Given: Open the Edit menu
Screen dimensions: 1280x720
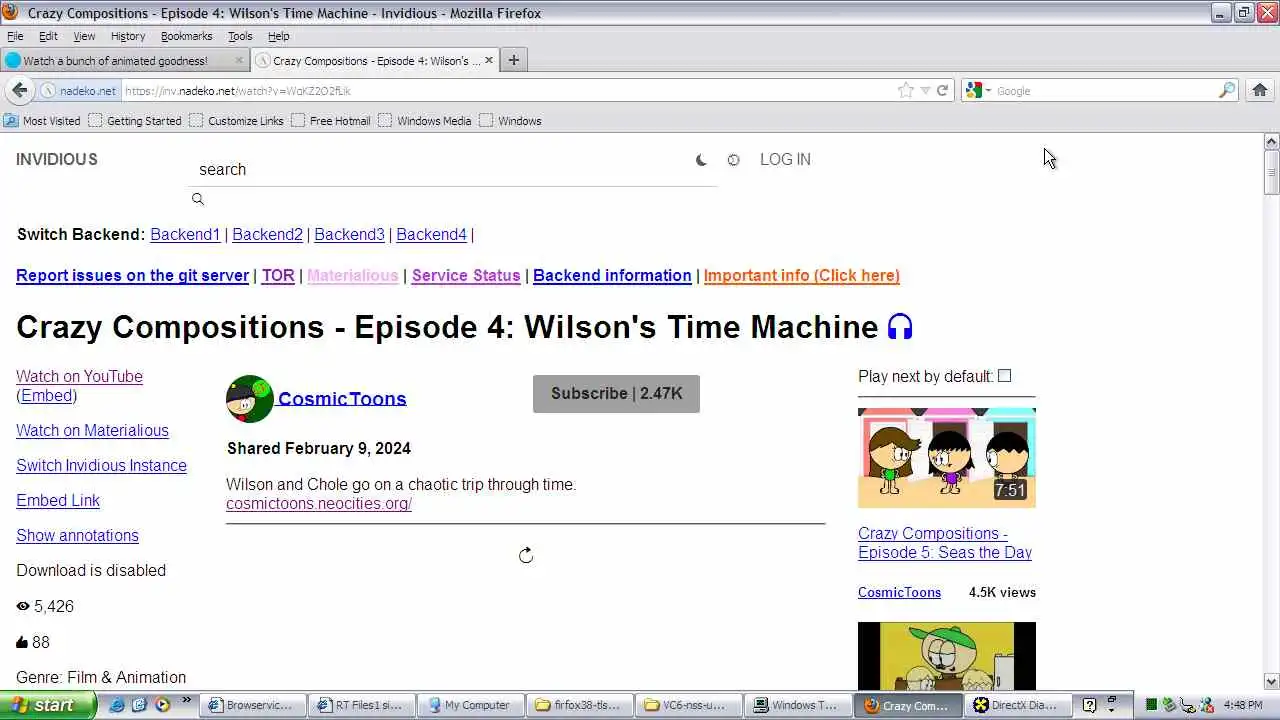Looking at the screenshot, I should (48, 36).
